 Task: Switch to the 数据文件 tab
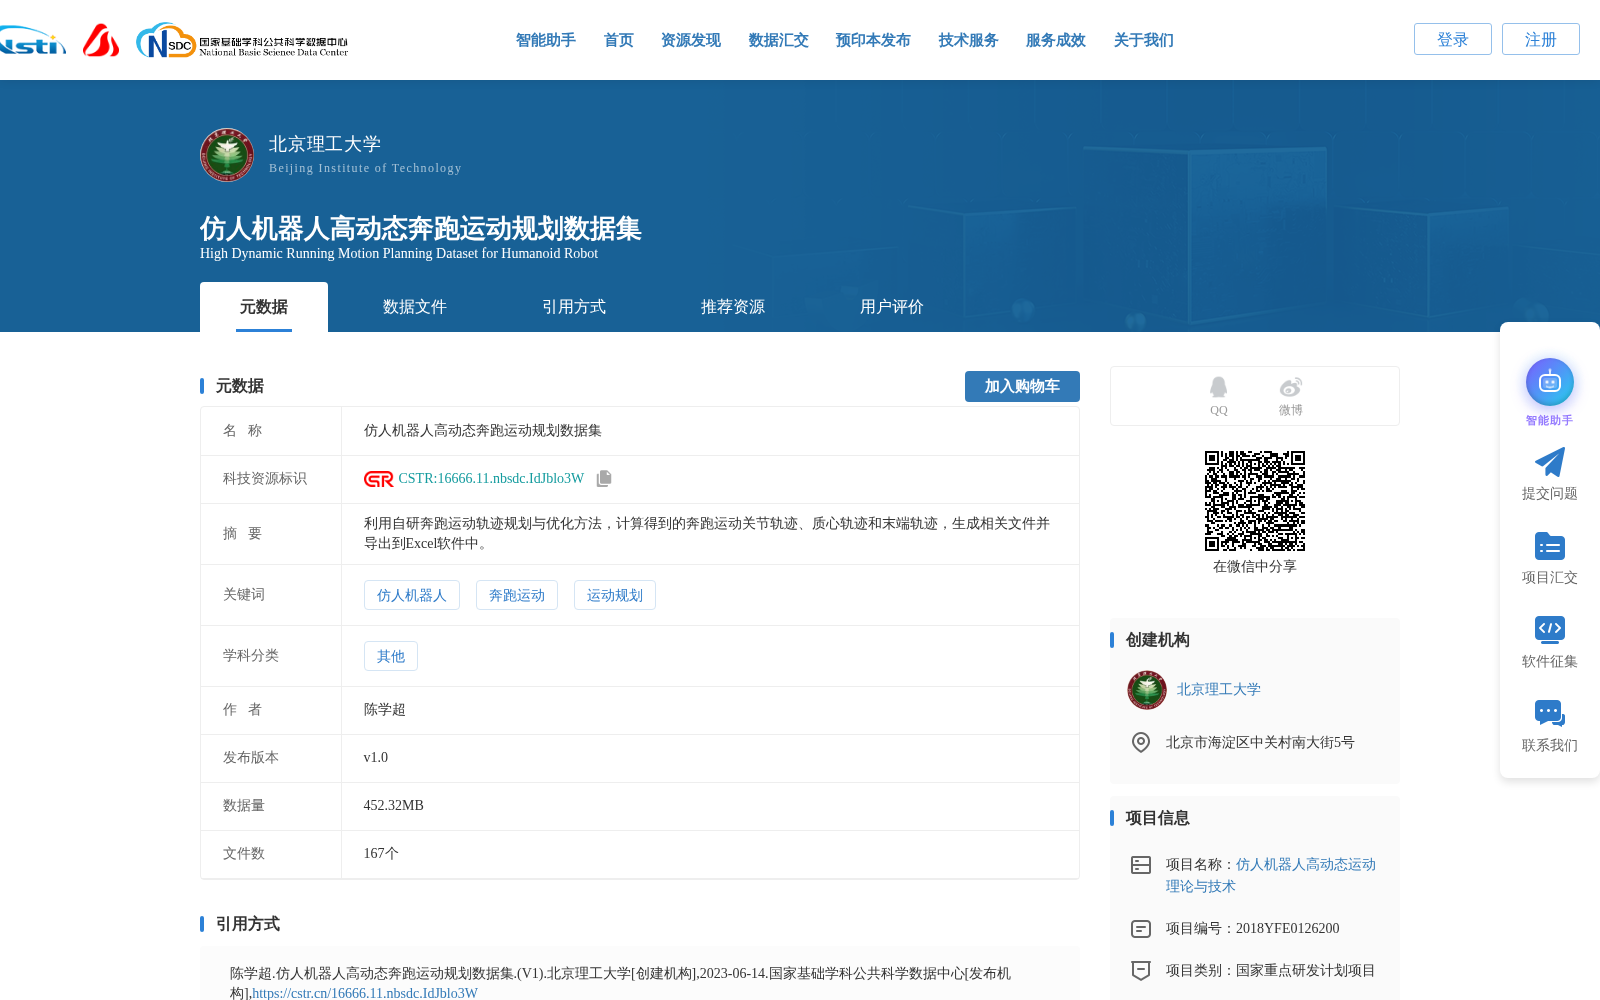415,307
